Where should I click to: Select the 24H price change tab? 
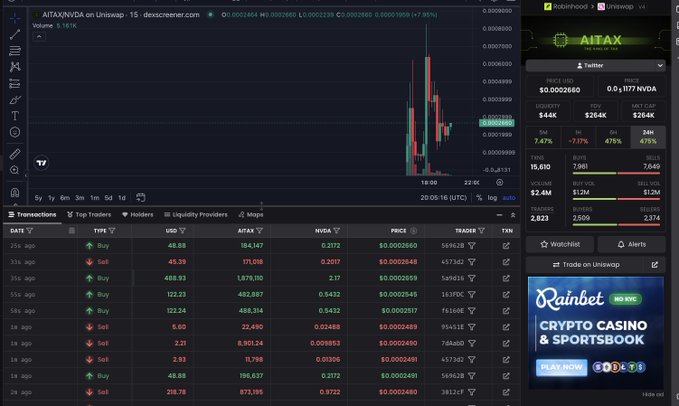click(x=648, y=137)
